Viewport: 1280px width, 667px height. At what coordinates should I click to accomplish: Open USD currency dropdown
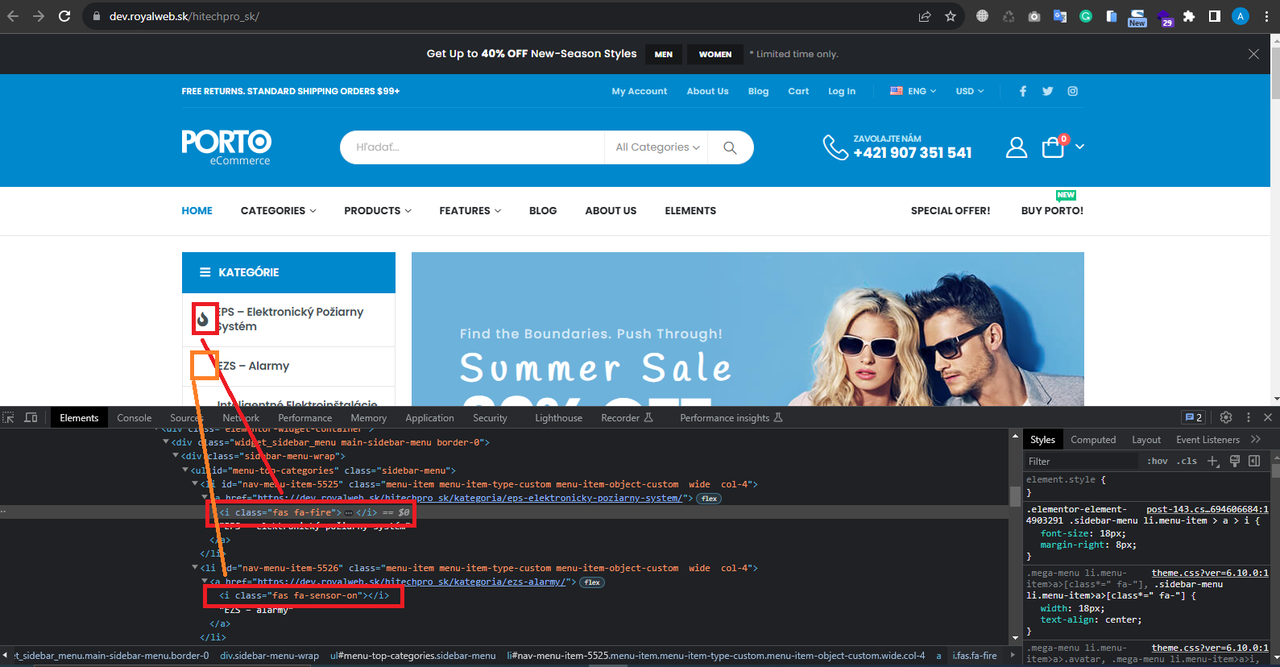click(970, 91)
